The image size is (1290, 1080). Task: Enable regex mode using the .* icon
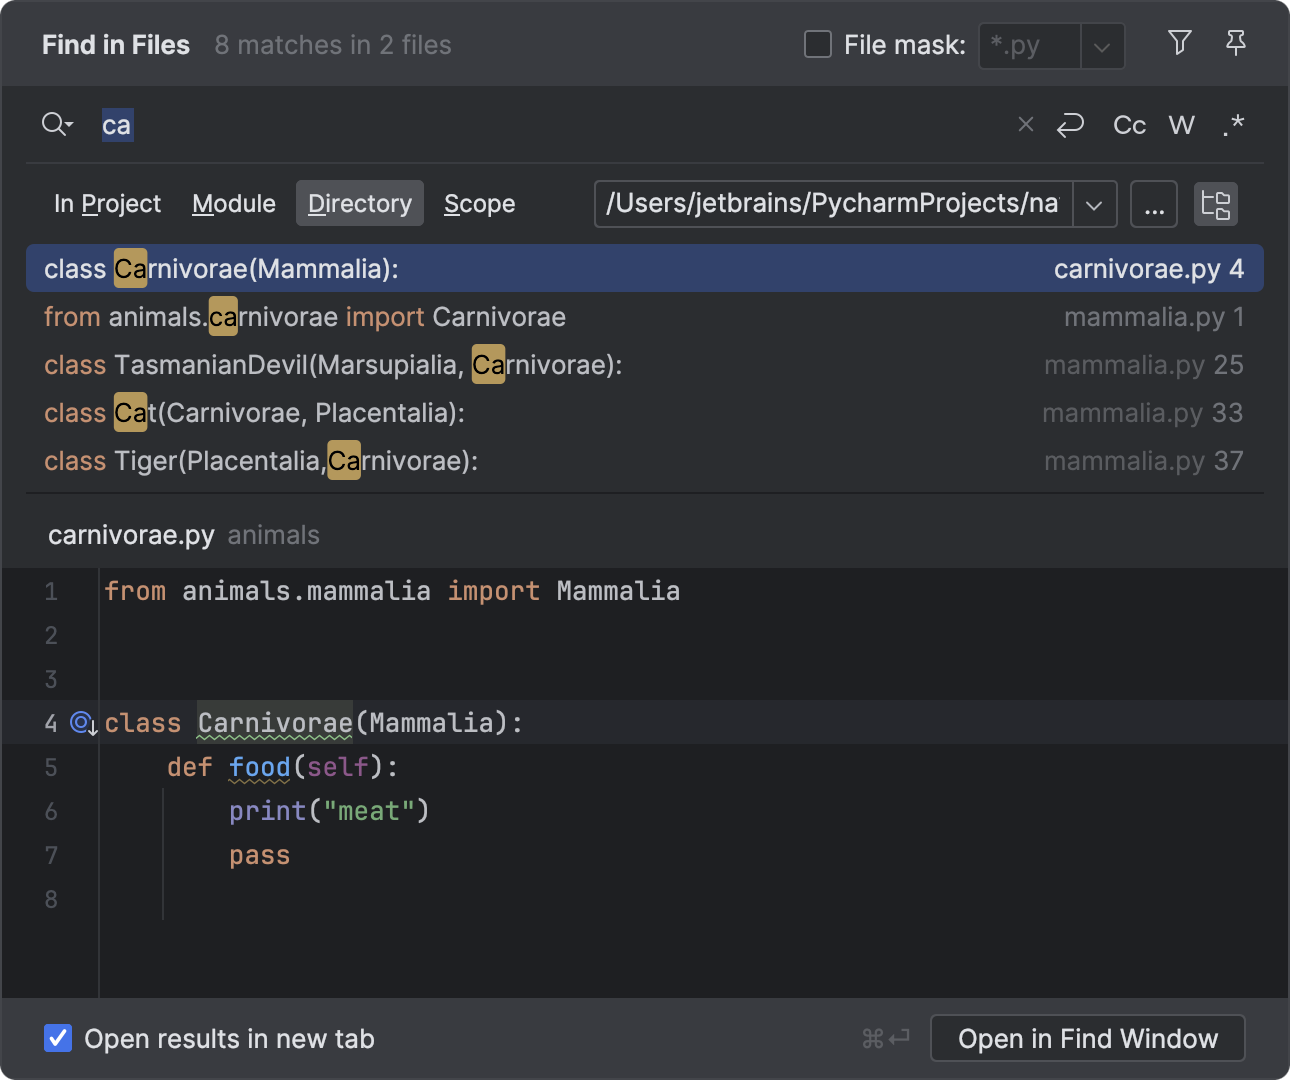[1233, 124]
